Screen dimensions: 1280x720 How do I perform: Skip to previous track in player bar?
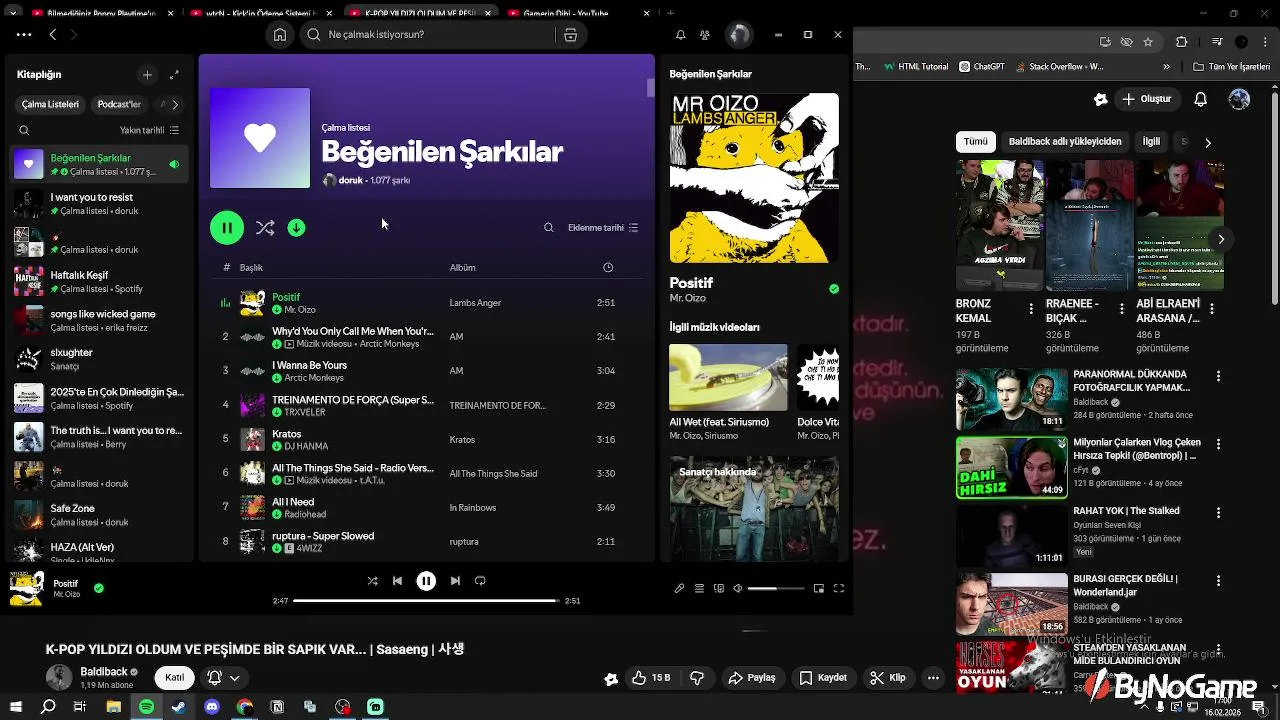pos(397,581)
